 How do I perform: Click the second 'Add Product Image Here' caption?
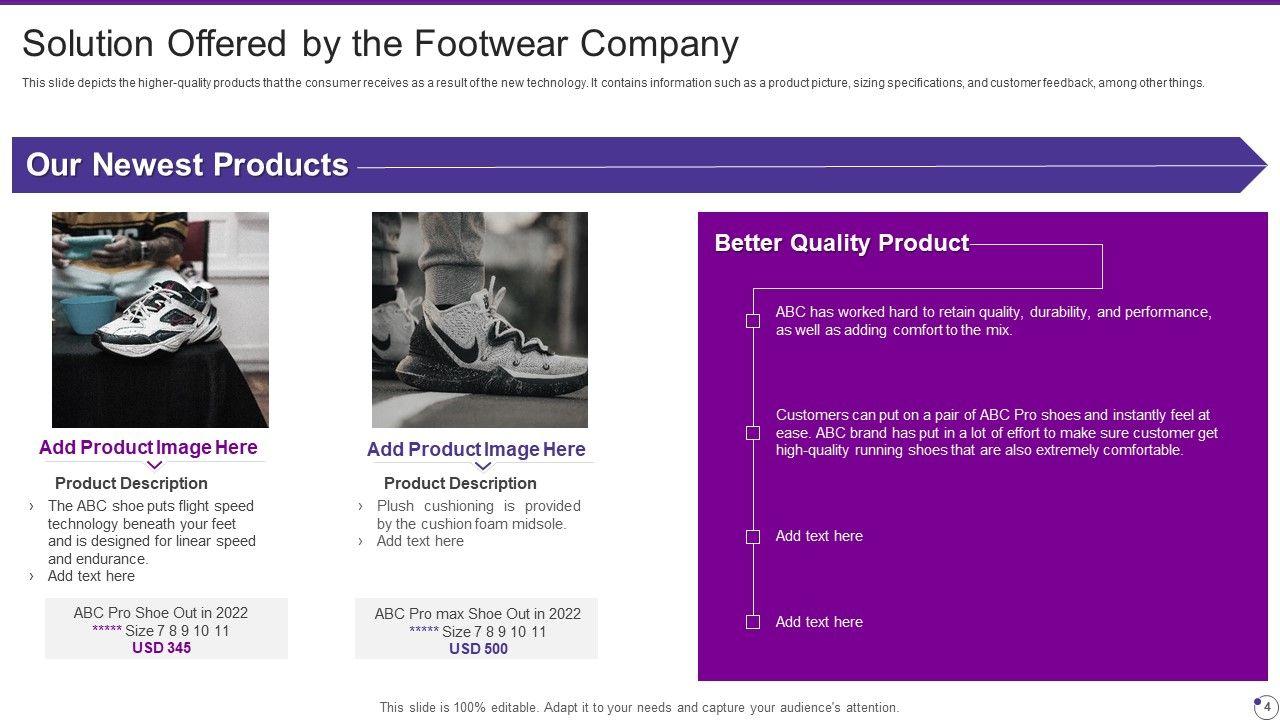tap(476, 449)
